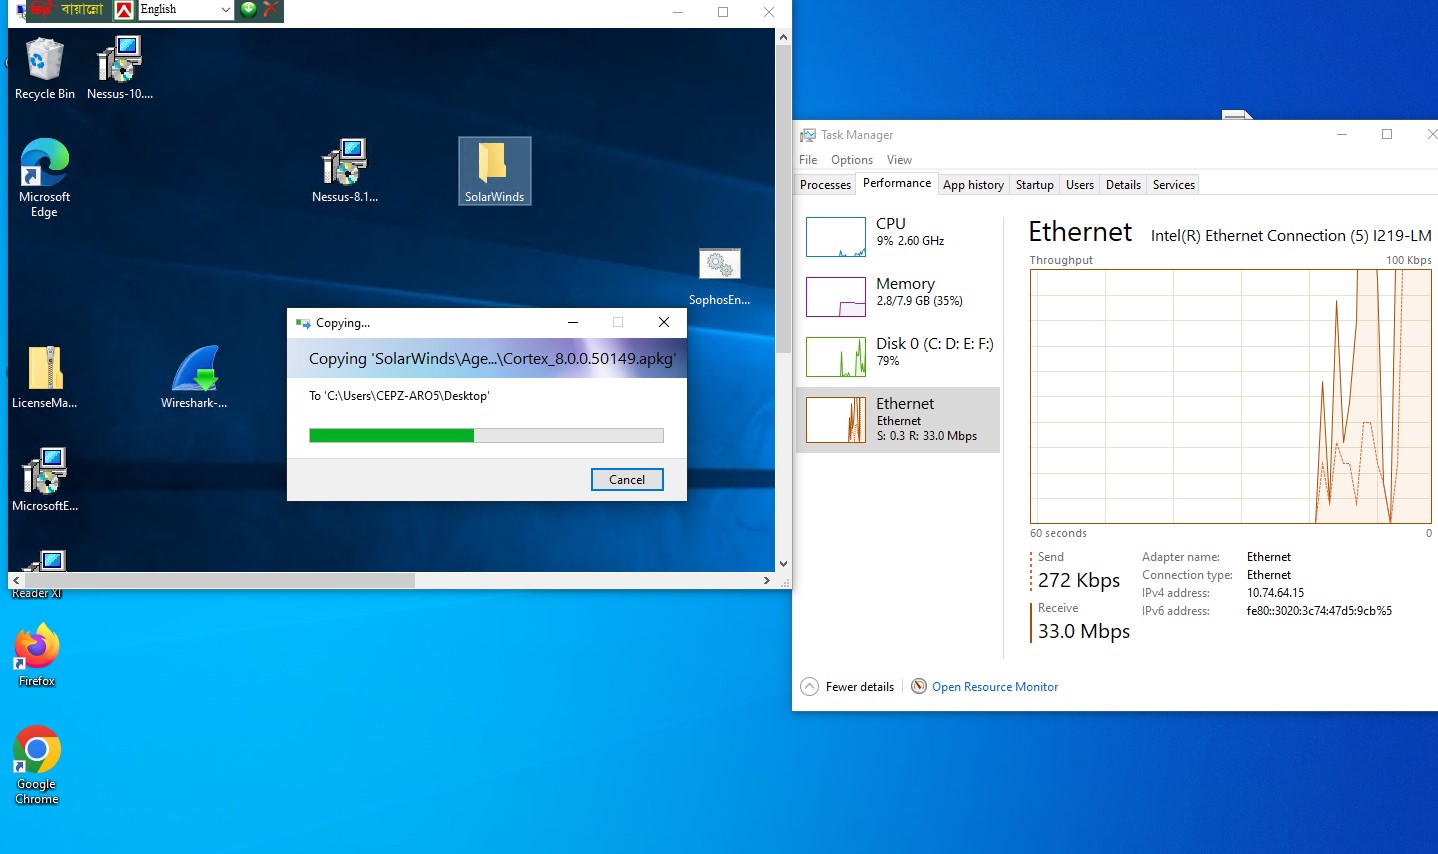Screen dimensions: 1438x854
Task: Select the CPU performance graph thumbnail
Action: (x=836, y=237)
